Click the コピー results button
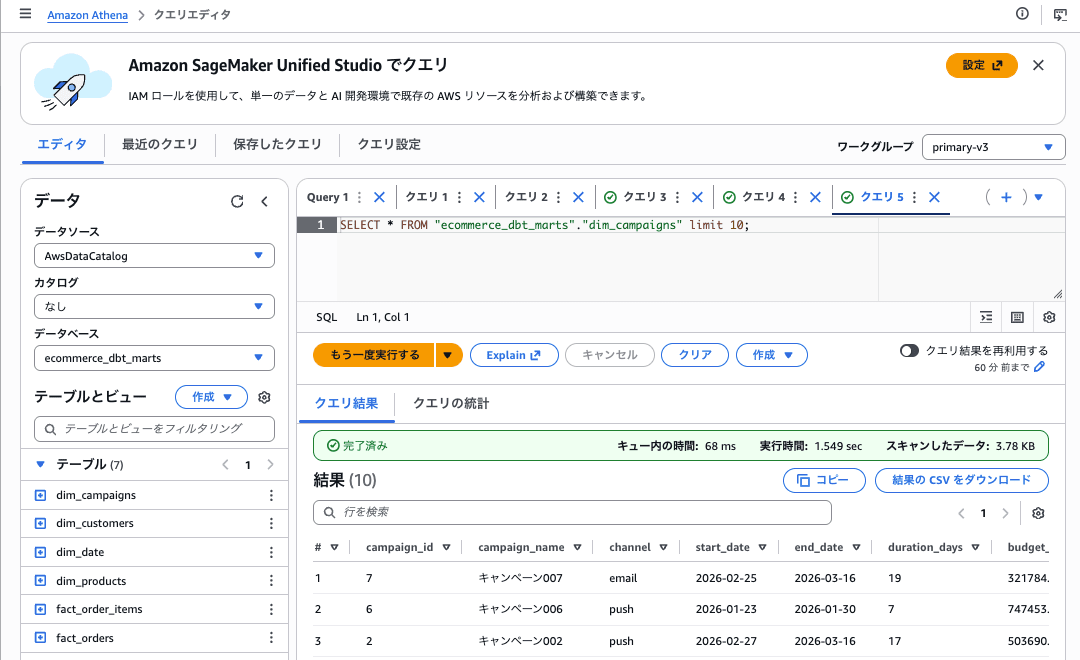The width and height of the screenshot is (1080, 660). point(824,480)
